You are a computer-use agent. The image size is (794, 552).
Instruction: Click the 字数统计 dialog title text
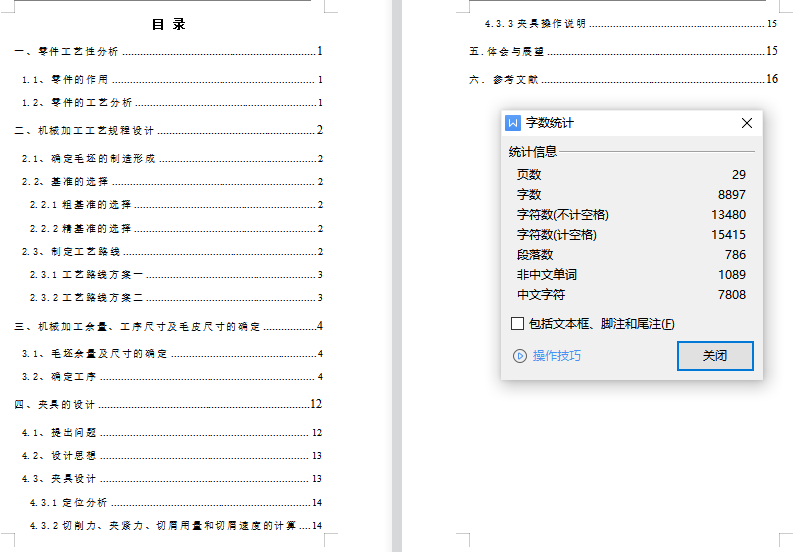[x=550, y=123]
